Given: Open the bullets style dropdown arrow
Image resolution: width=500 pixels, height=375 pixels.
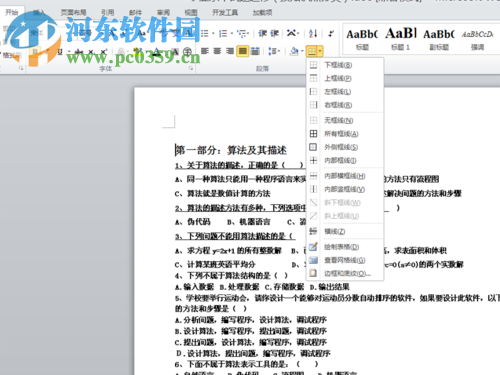Looking at the screenshot, I should tap(213, 34).
